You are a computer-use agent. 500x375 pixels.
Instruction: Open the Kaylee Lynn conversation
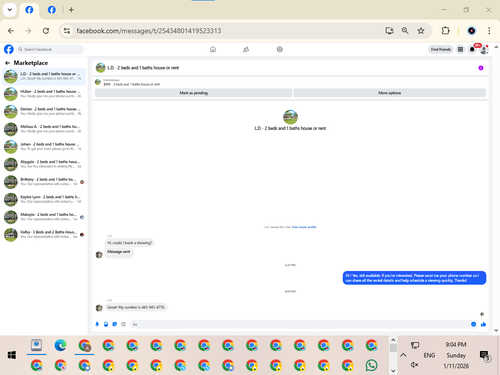click(x=44, y=199)
